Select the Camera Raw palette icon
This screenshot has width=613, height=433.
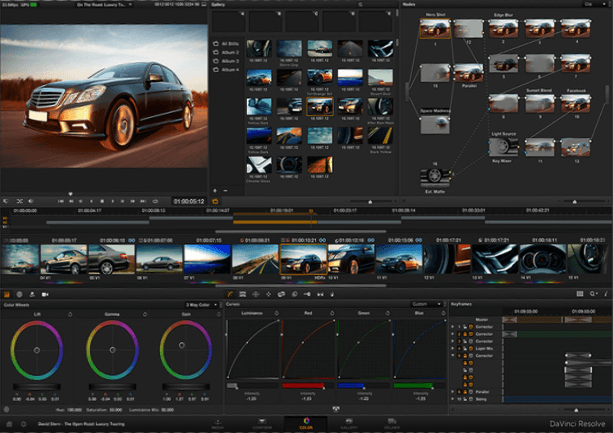45,294
